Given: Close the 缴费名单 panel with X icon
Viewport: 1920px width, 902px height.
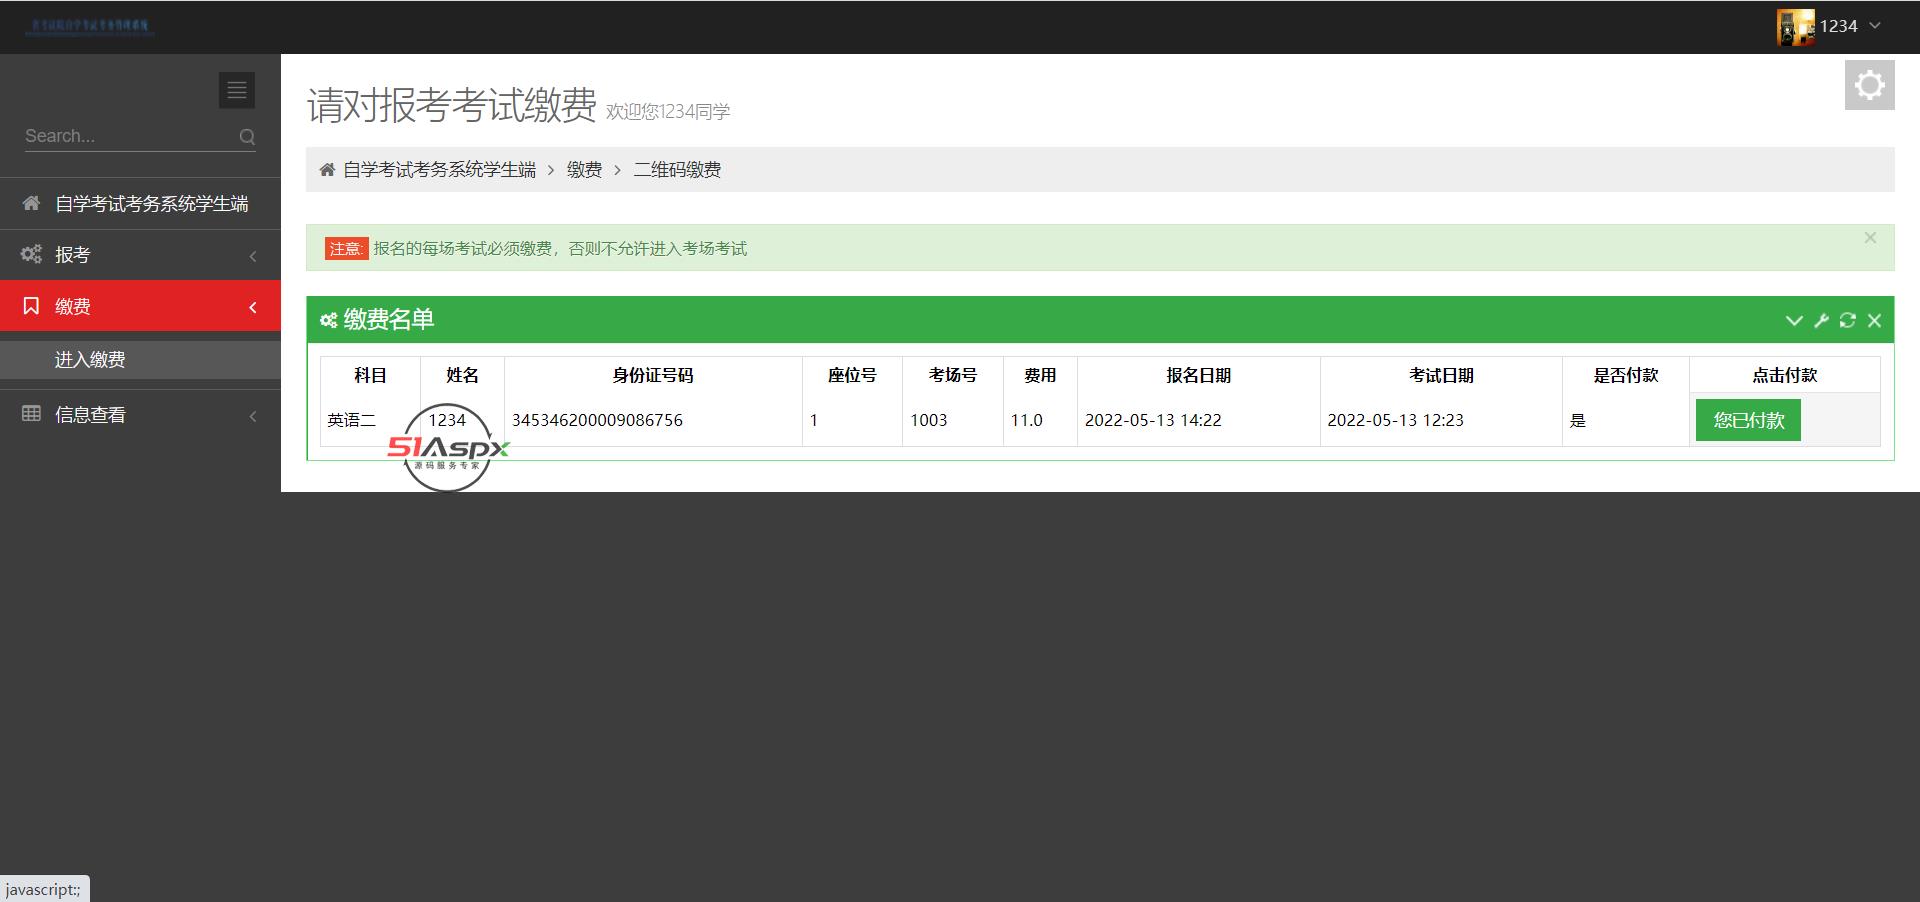Looking at the screenshot, I should 1874,320.
